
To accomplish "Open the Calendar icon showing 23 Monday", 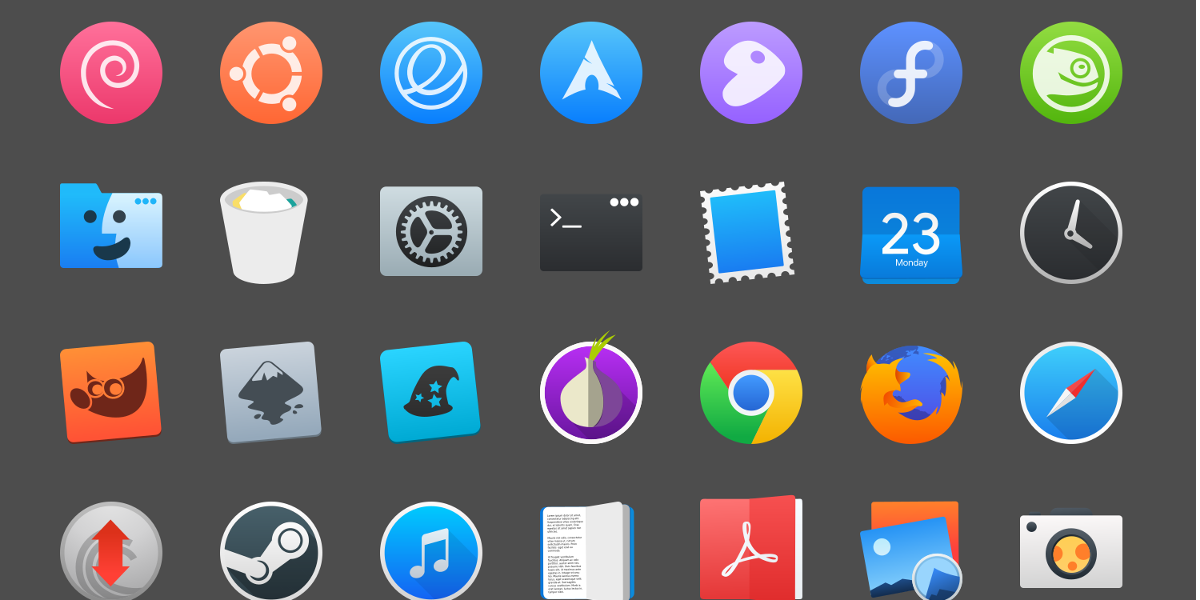I will pyautogui.click(x=911, y=234).
